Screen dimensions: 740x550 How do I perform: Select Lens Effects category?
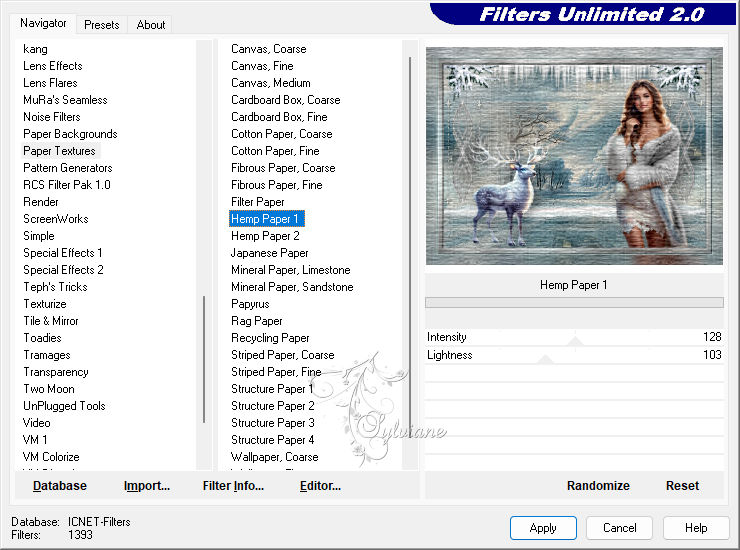pos(53,66)
